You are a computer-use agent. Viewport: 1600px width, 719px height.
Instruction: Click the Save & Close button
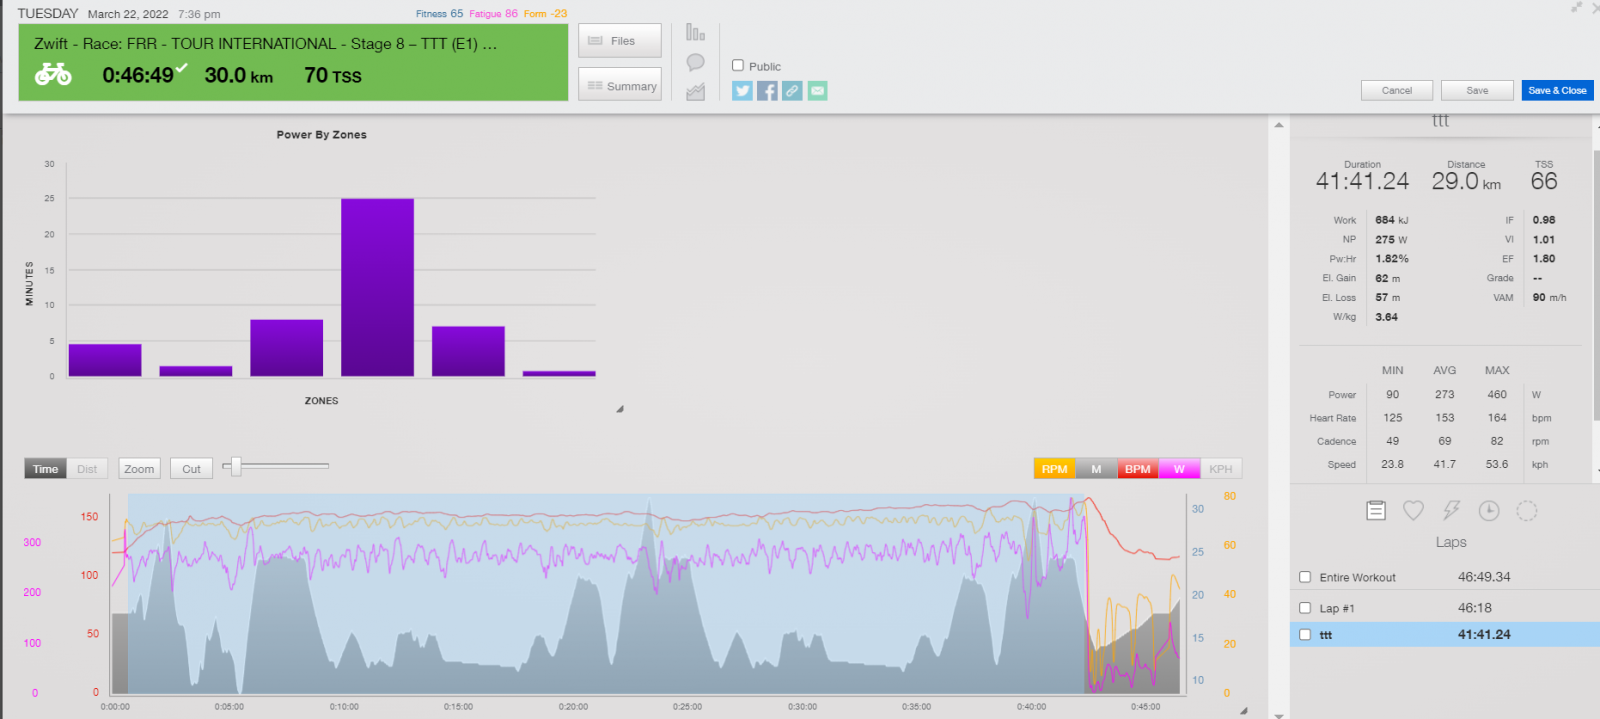[x=1557, y=91]
